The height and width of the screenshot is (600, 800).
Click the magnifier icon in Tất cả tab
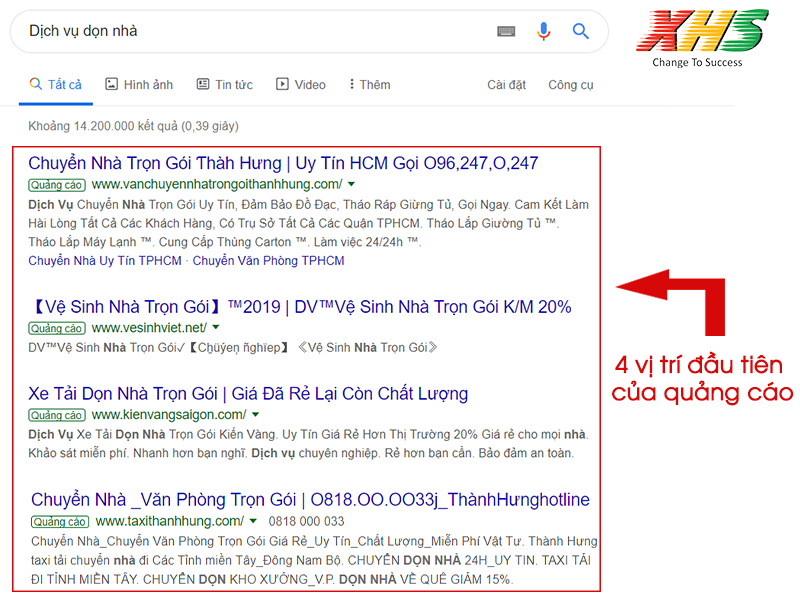(x=36, y=84)
